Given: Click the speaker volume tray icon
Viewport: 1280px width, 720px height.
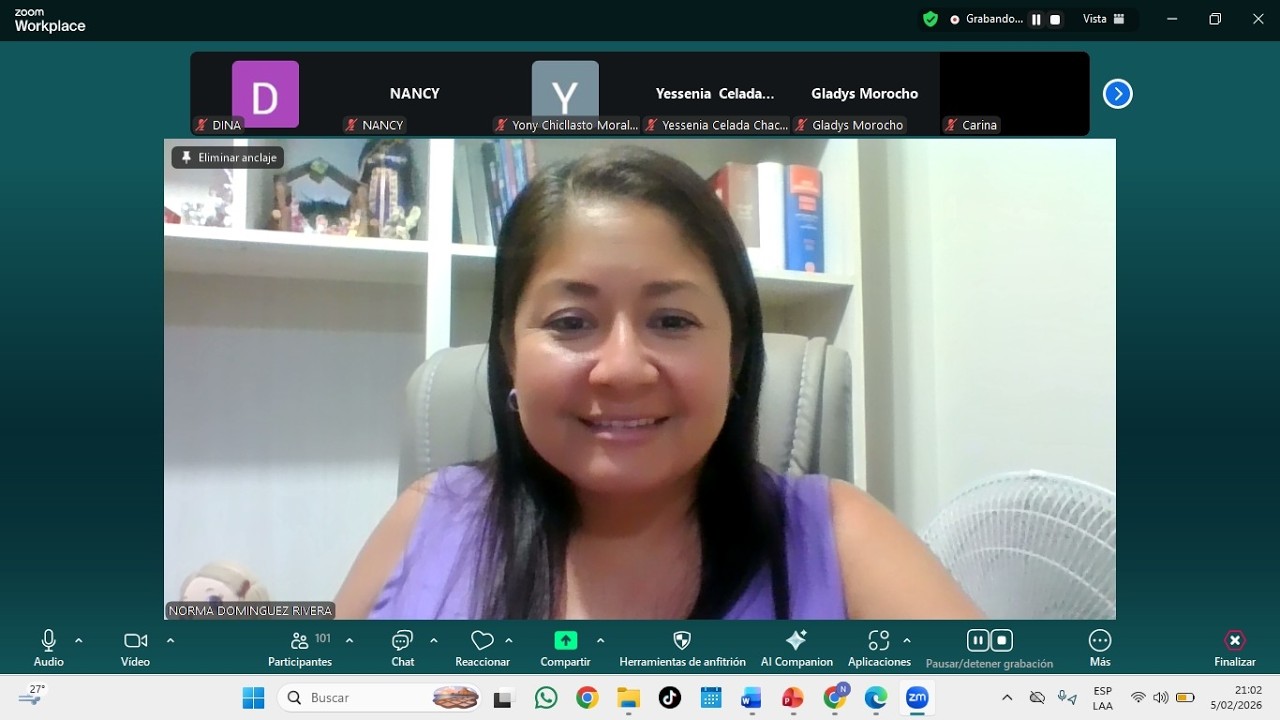Looking at the screenshot, I should click(x=1160, y=698).
